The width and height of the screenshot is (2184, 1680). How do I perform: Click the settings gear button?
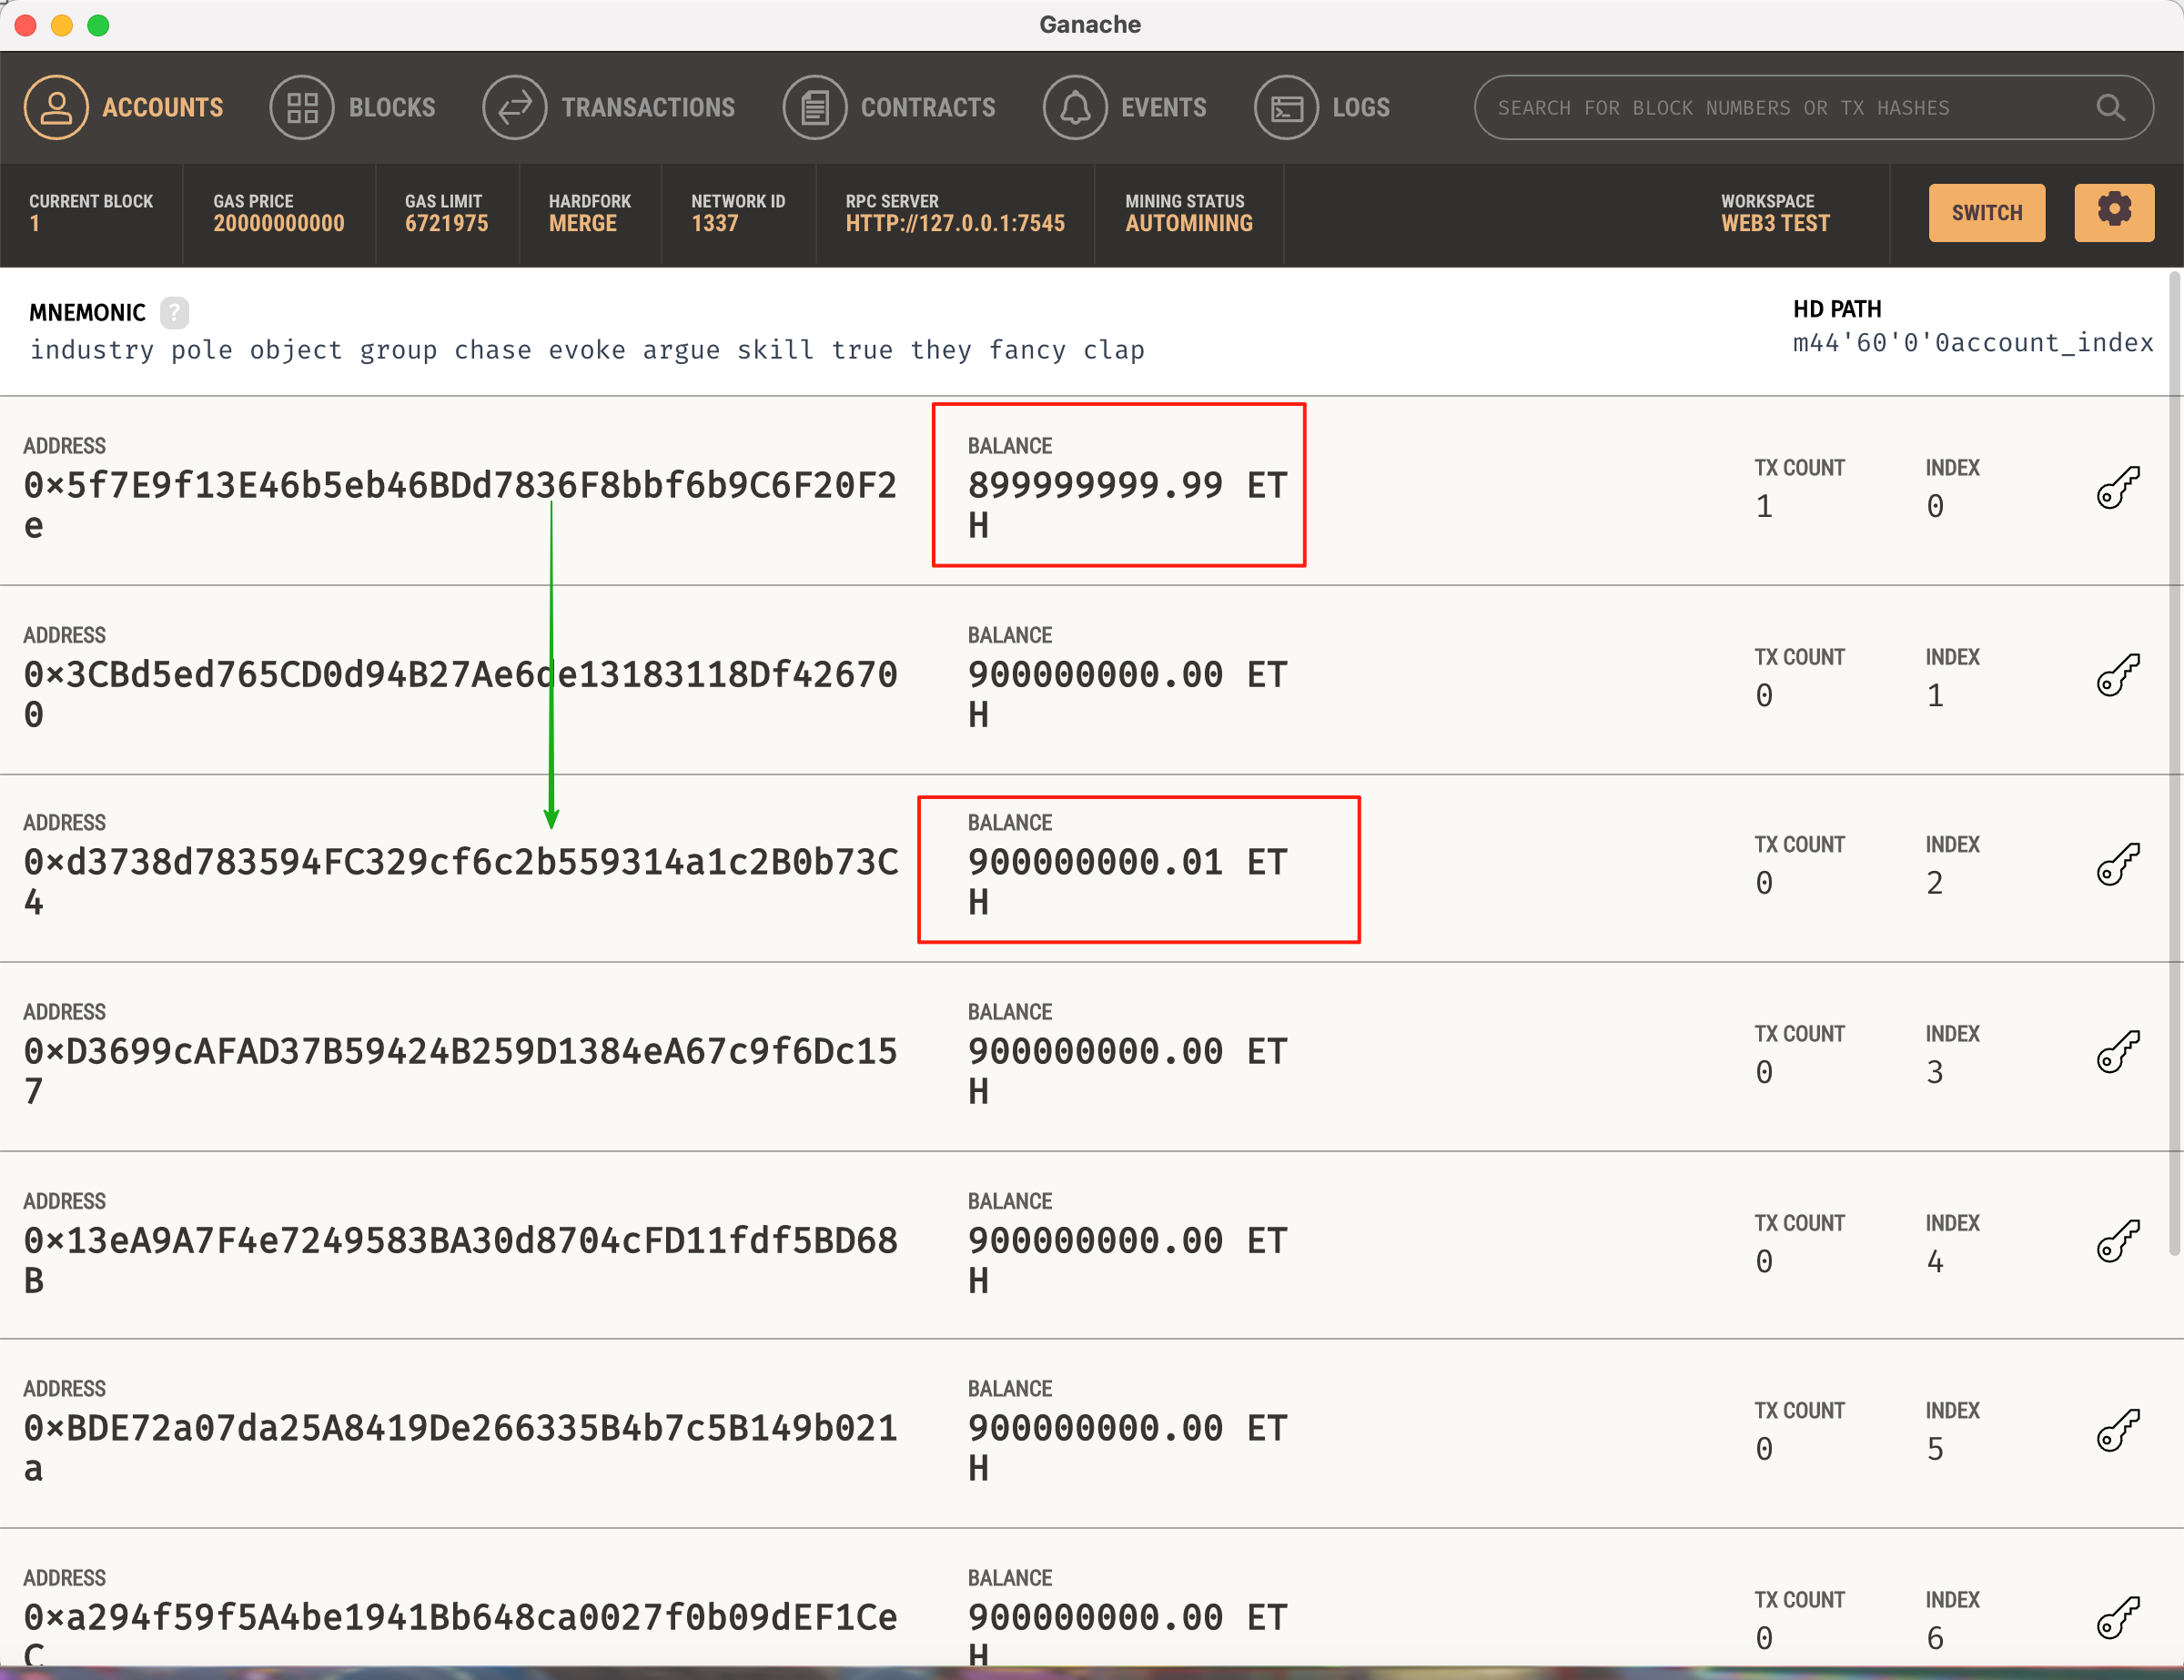2113,212
